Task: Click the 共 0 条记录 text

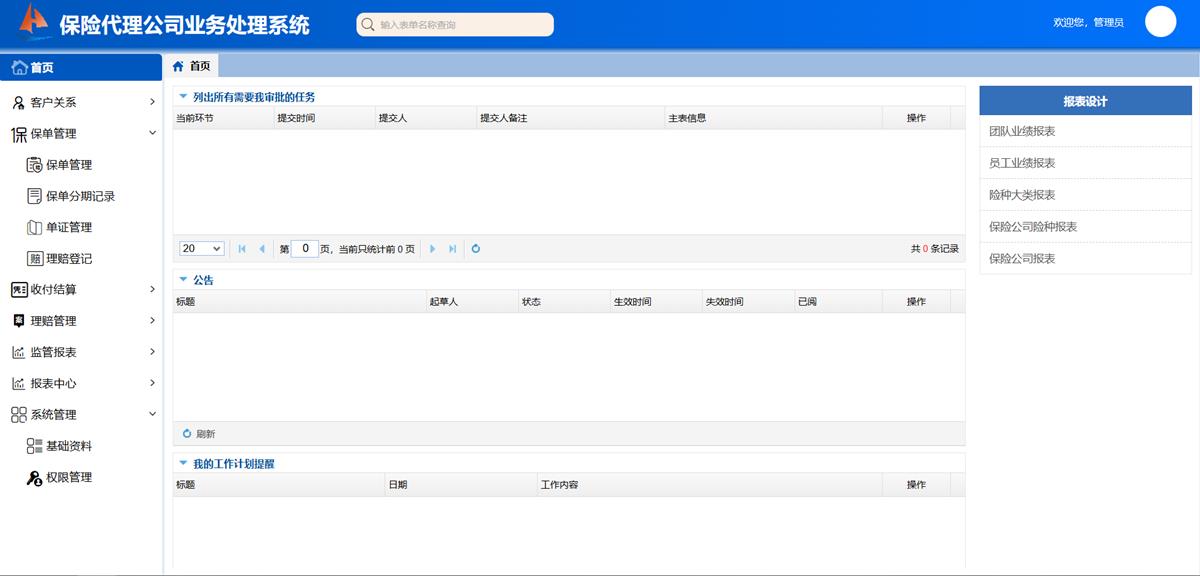Action: tap(934, 249)
